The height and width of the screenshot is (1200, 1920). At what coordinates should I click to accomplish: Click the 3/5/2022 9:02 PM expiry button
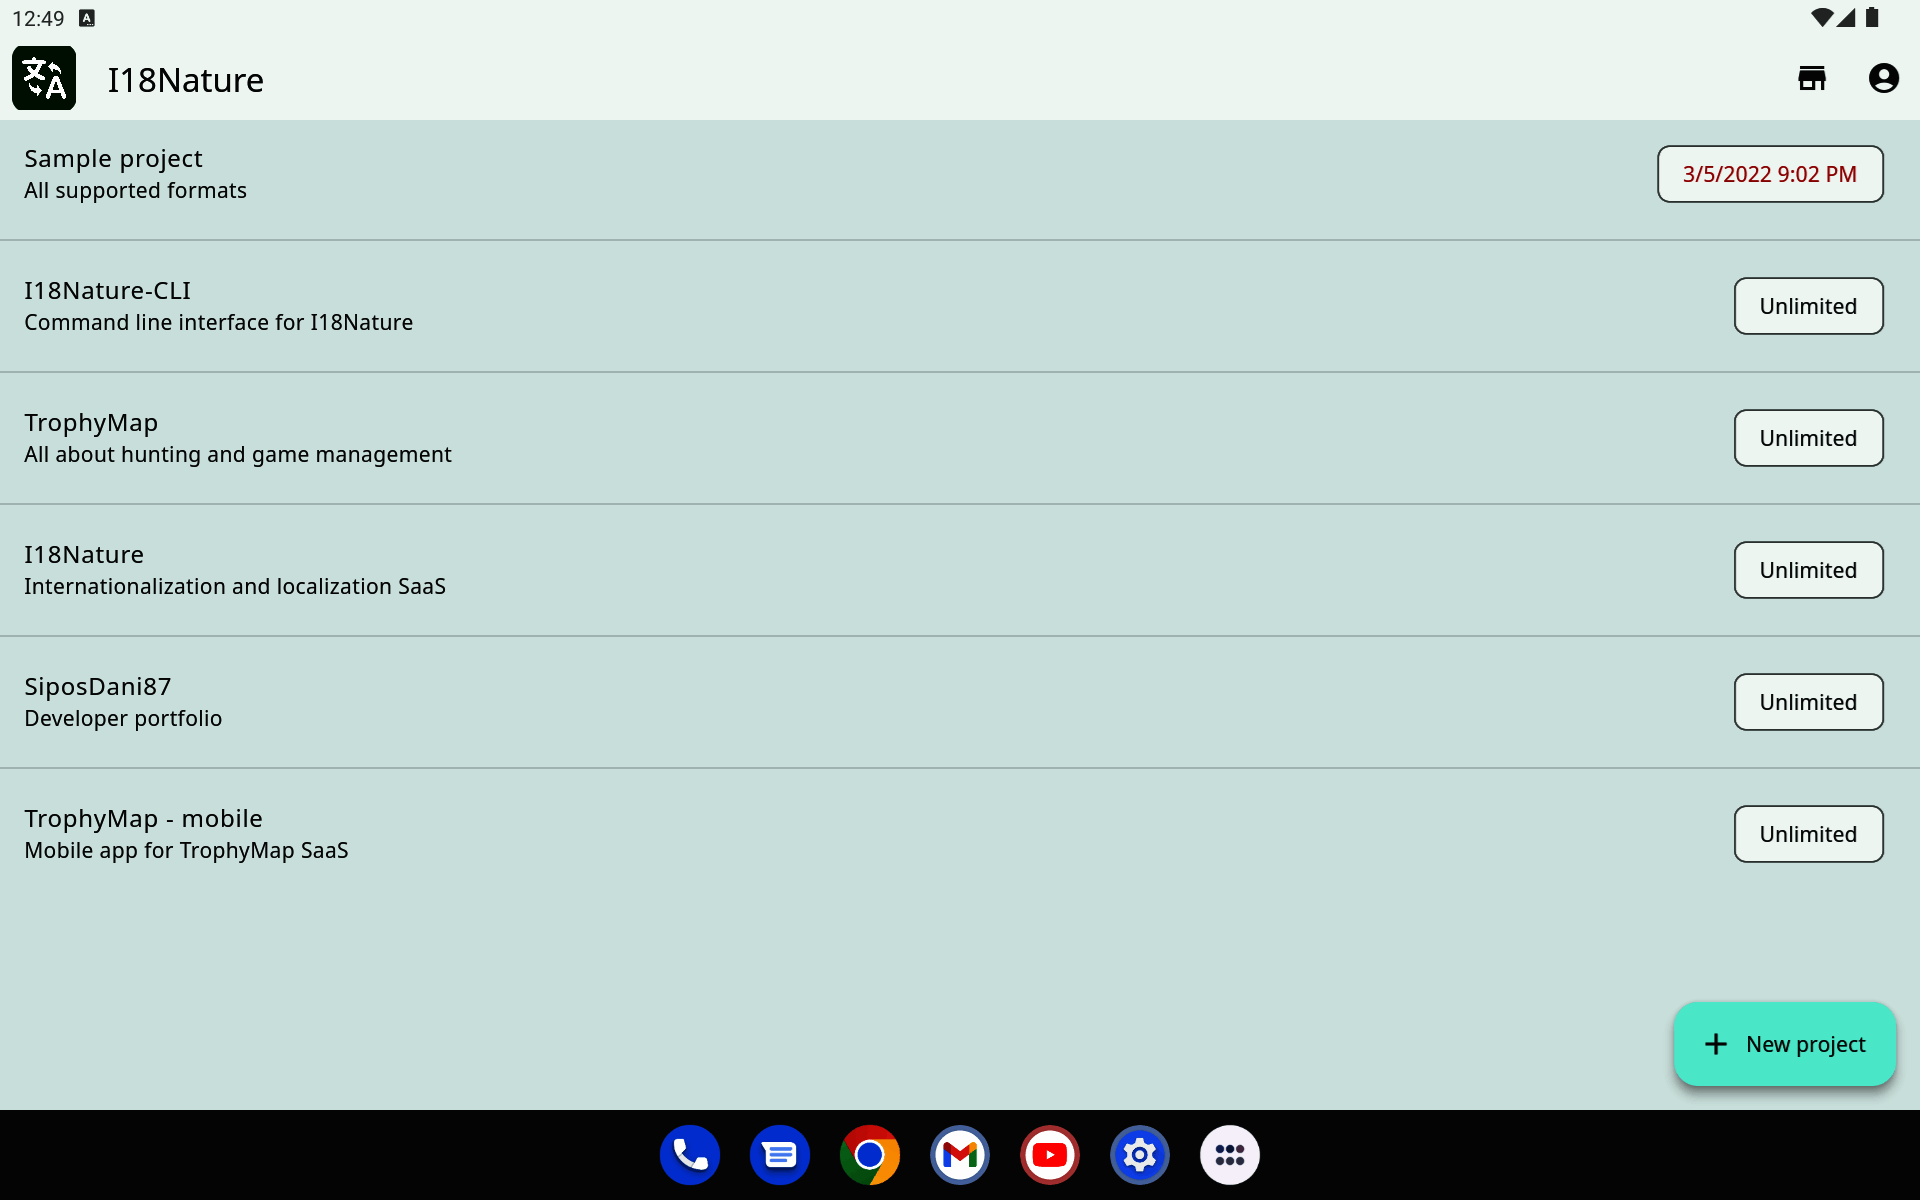click(x=1769, y=174)
